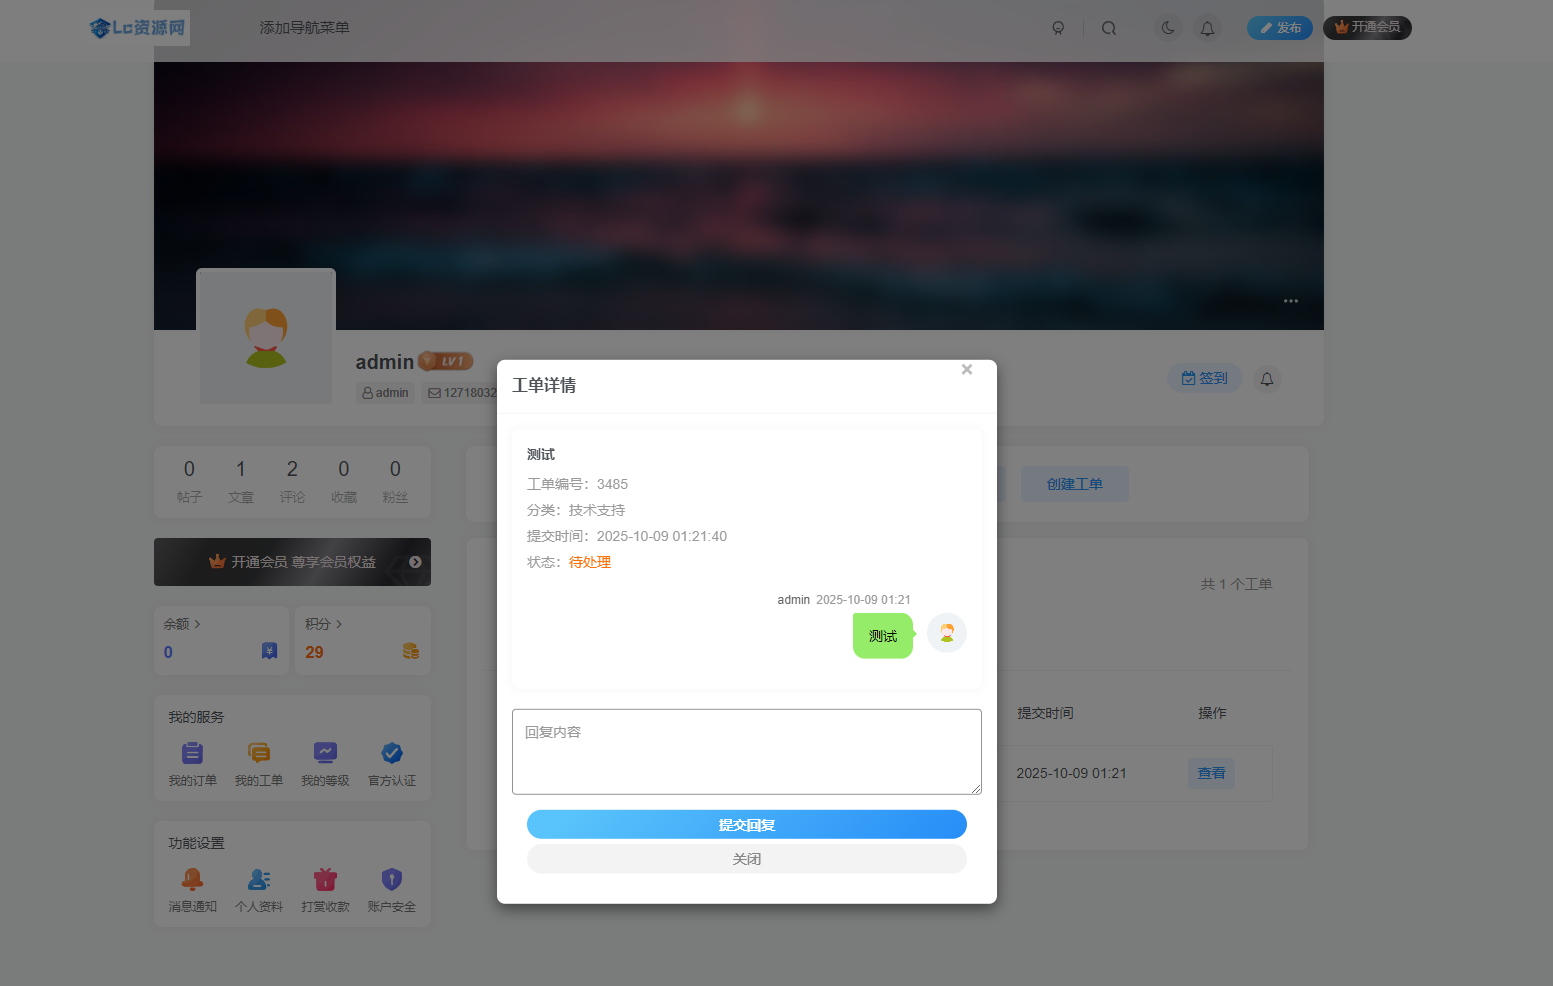Image resolution: width=1553 pixels, height=986 pixels.
Task: Click the search magnifier icon in header
Action: [1108, 28]
